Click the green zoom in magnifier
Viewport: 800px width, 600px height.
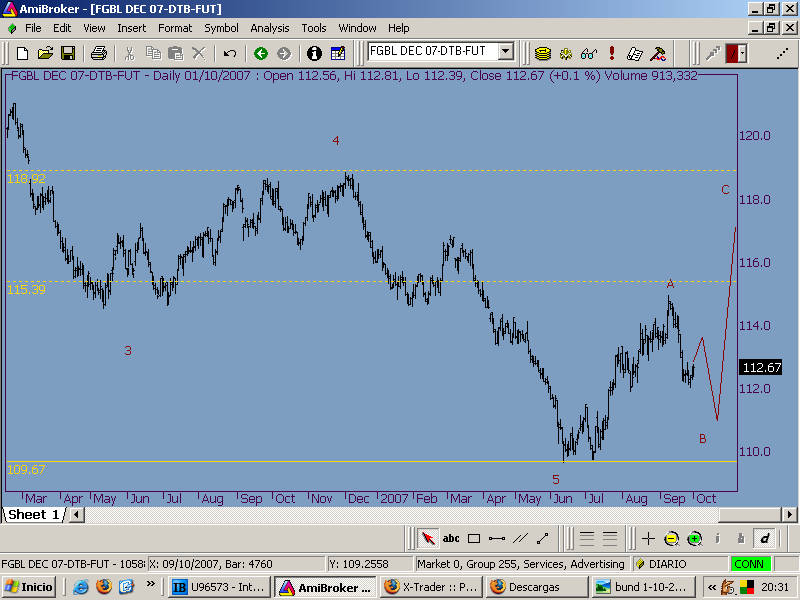[694, 538]
